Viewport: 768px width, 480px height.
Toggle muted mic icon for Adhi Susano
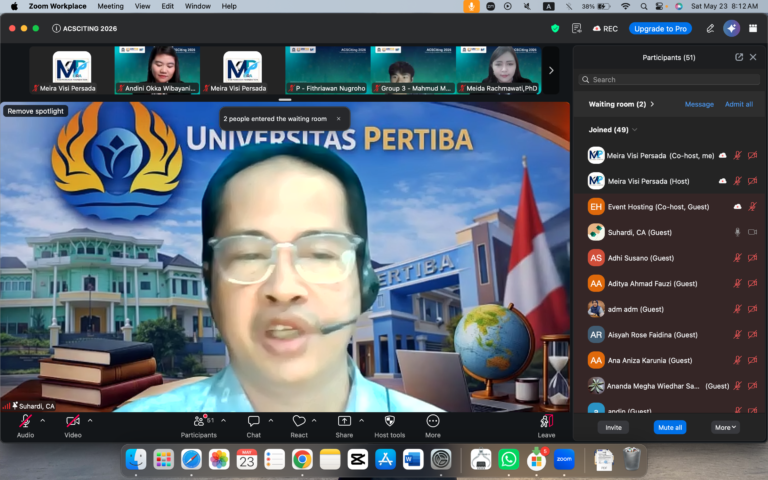pos(737,258)
